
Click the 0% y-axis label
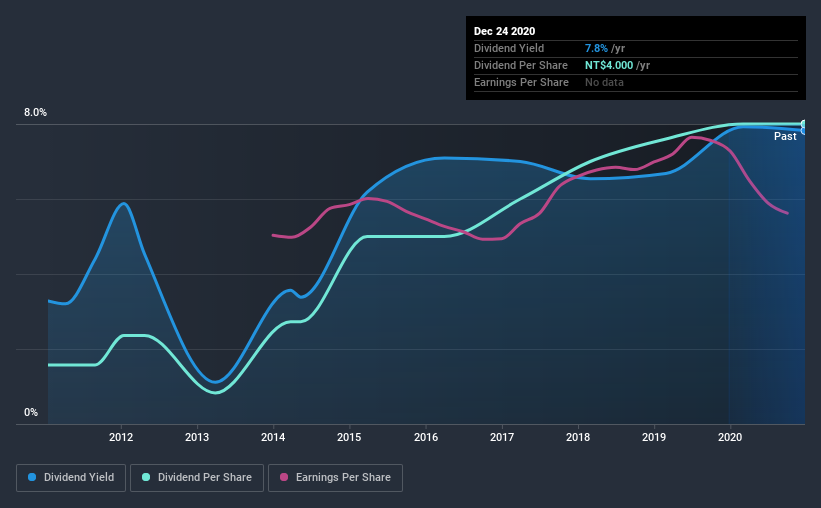pyautogui.click(x=31, y=413)
